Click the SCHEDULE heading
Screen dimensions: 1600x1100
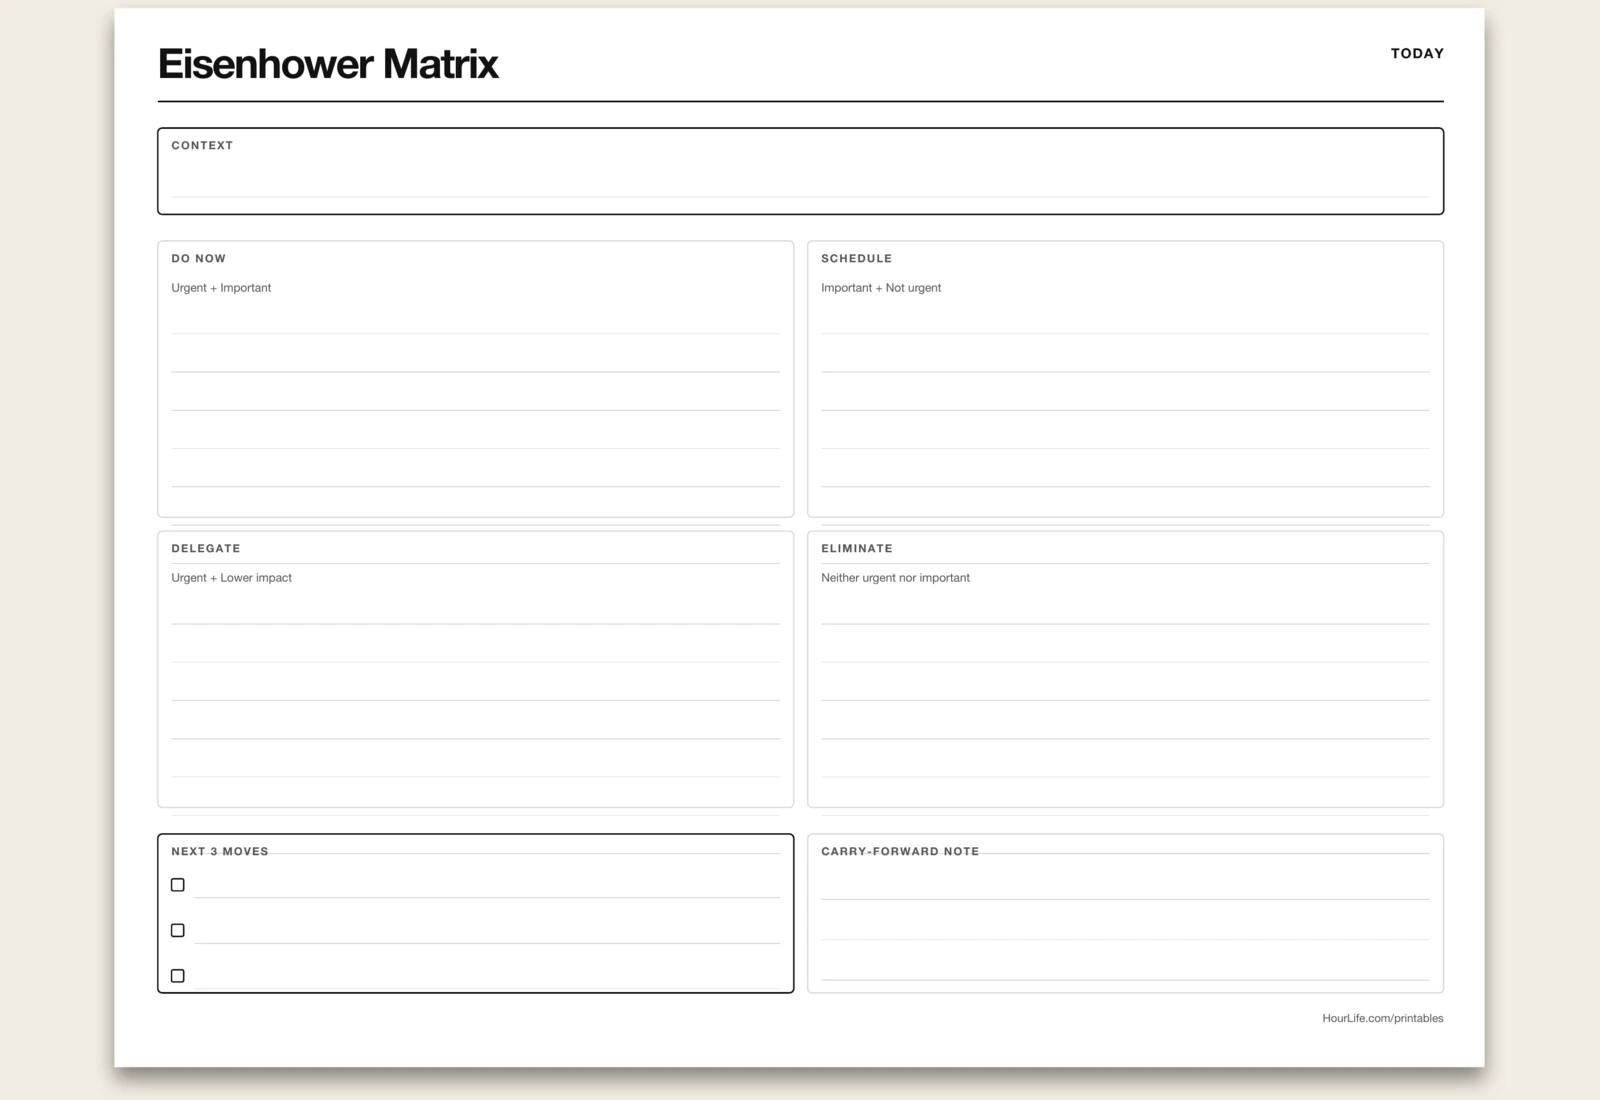856,258
